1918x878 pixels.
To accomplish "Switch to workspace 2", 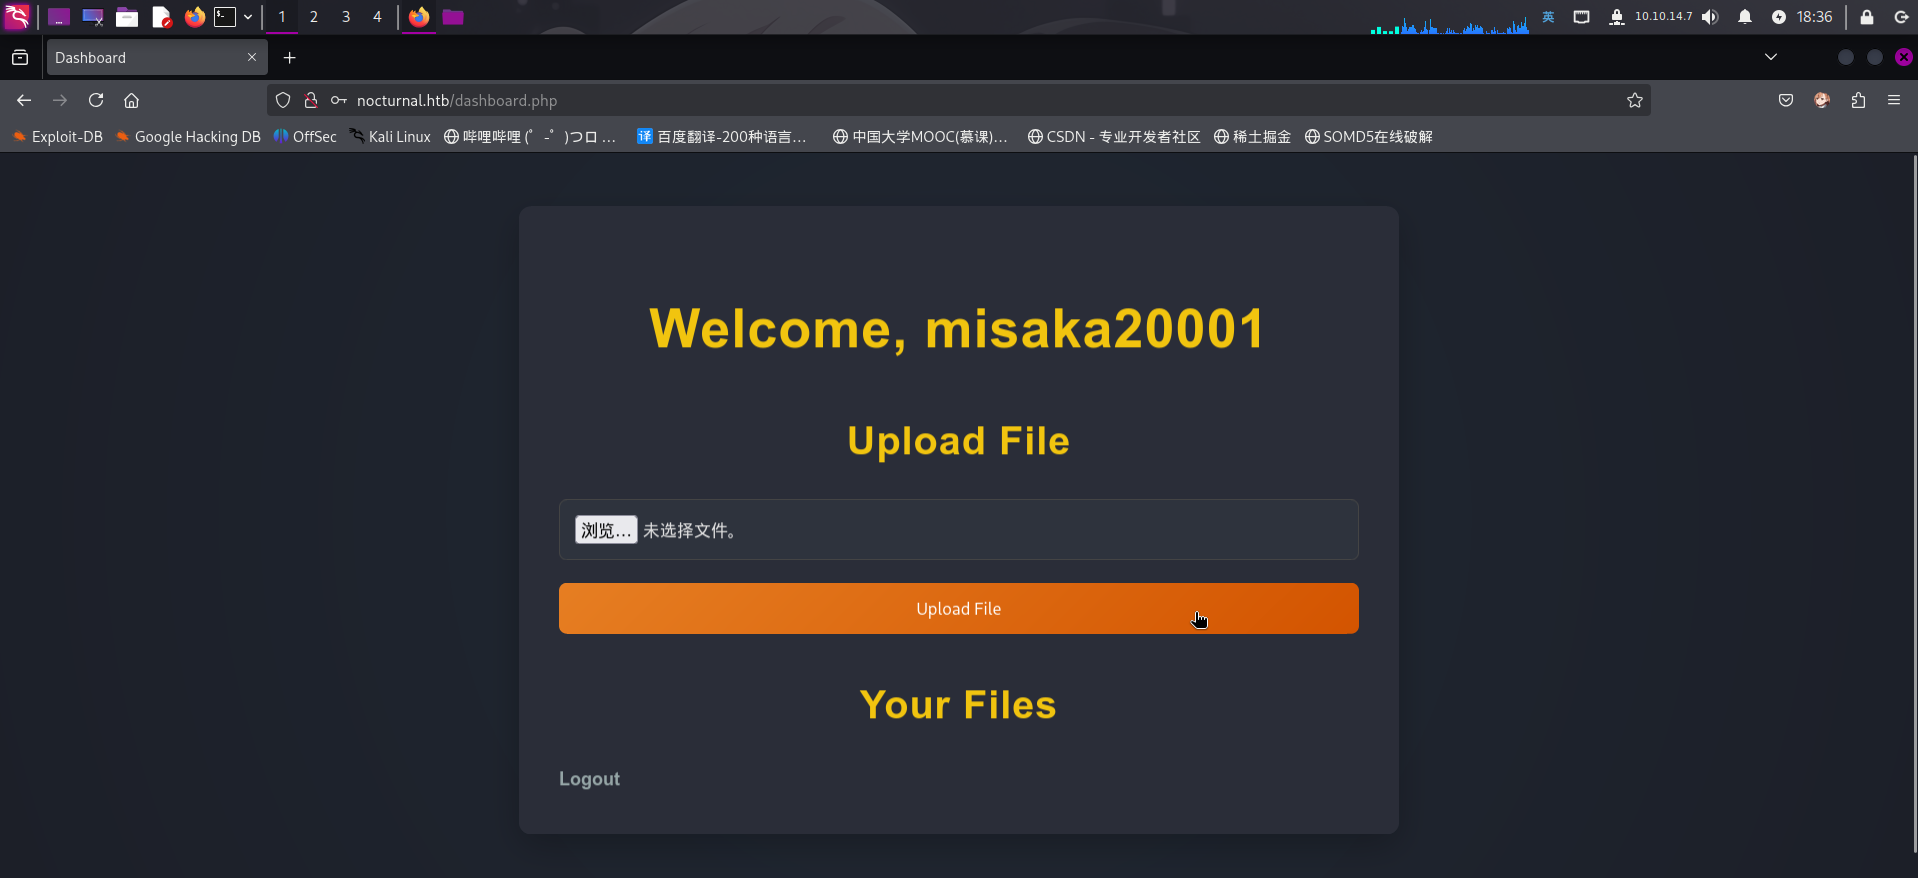I will (x=314, y=17).
